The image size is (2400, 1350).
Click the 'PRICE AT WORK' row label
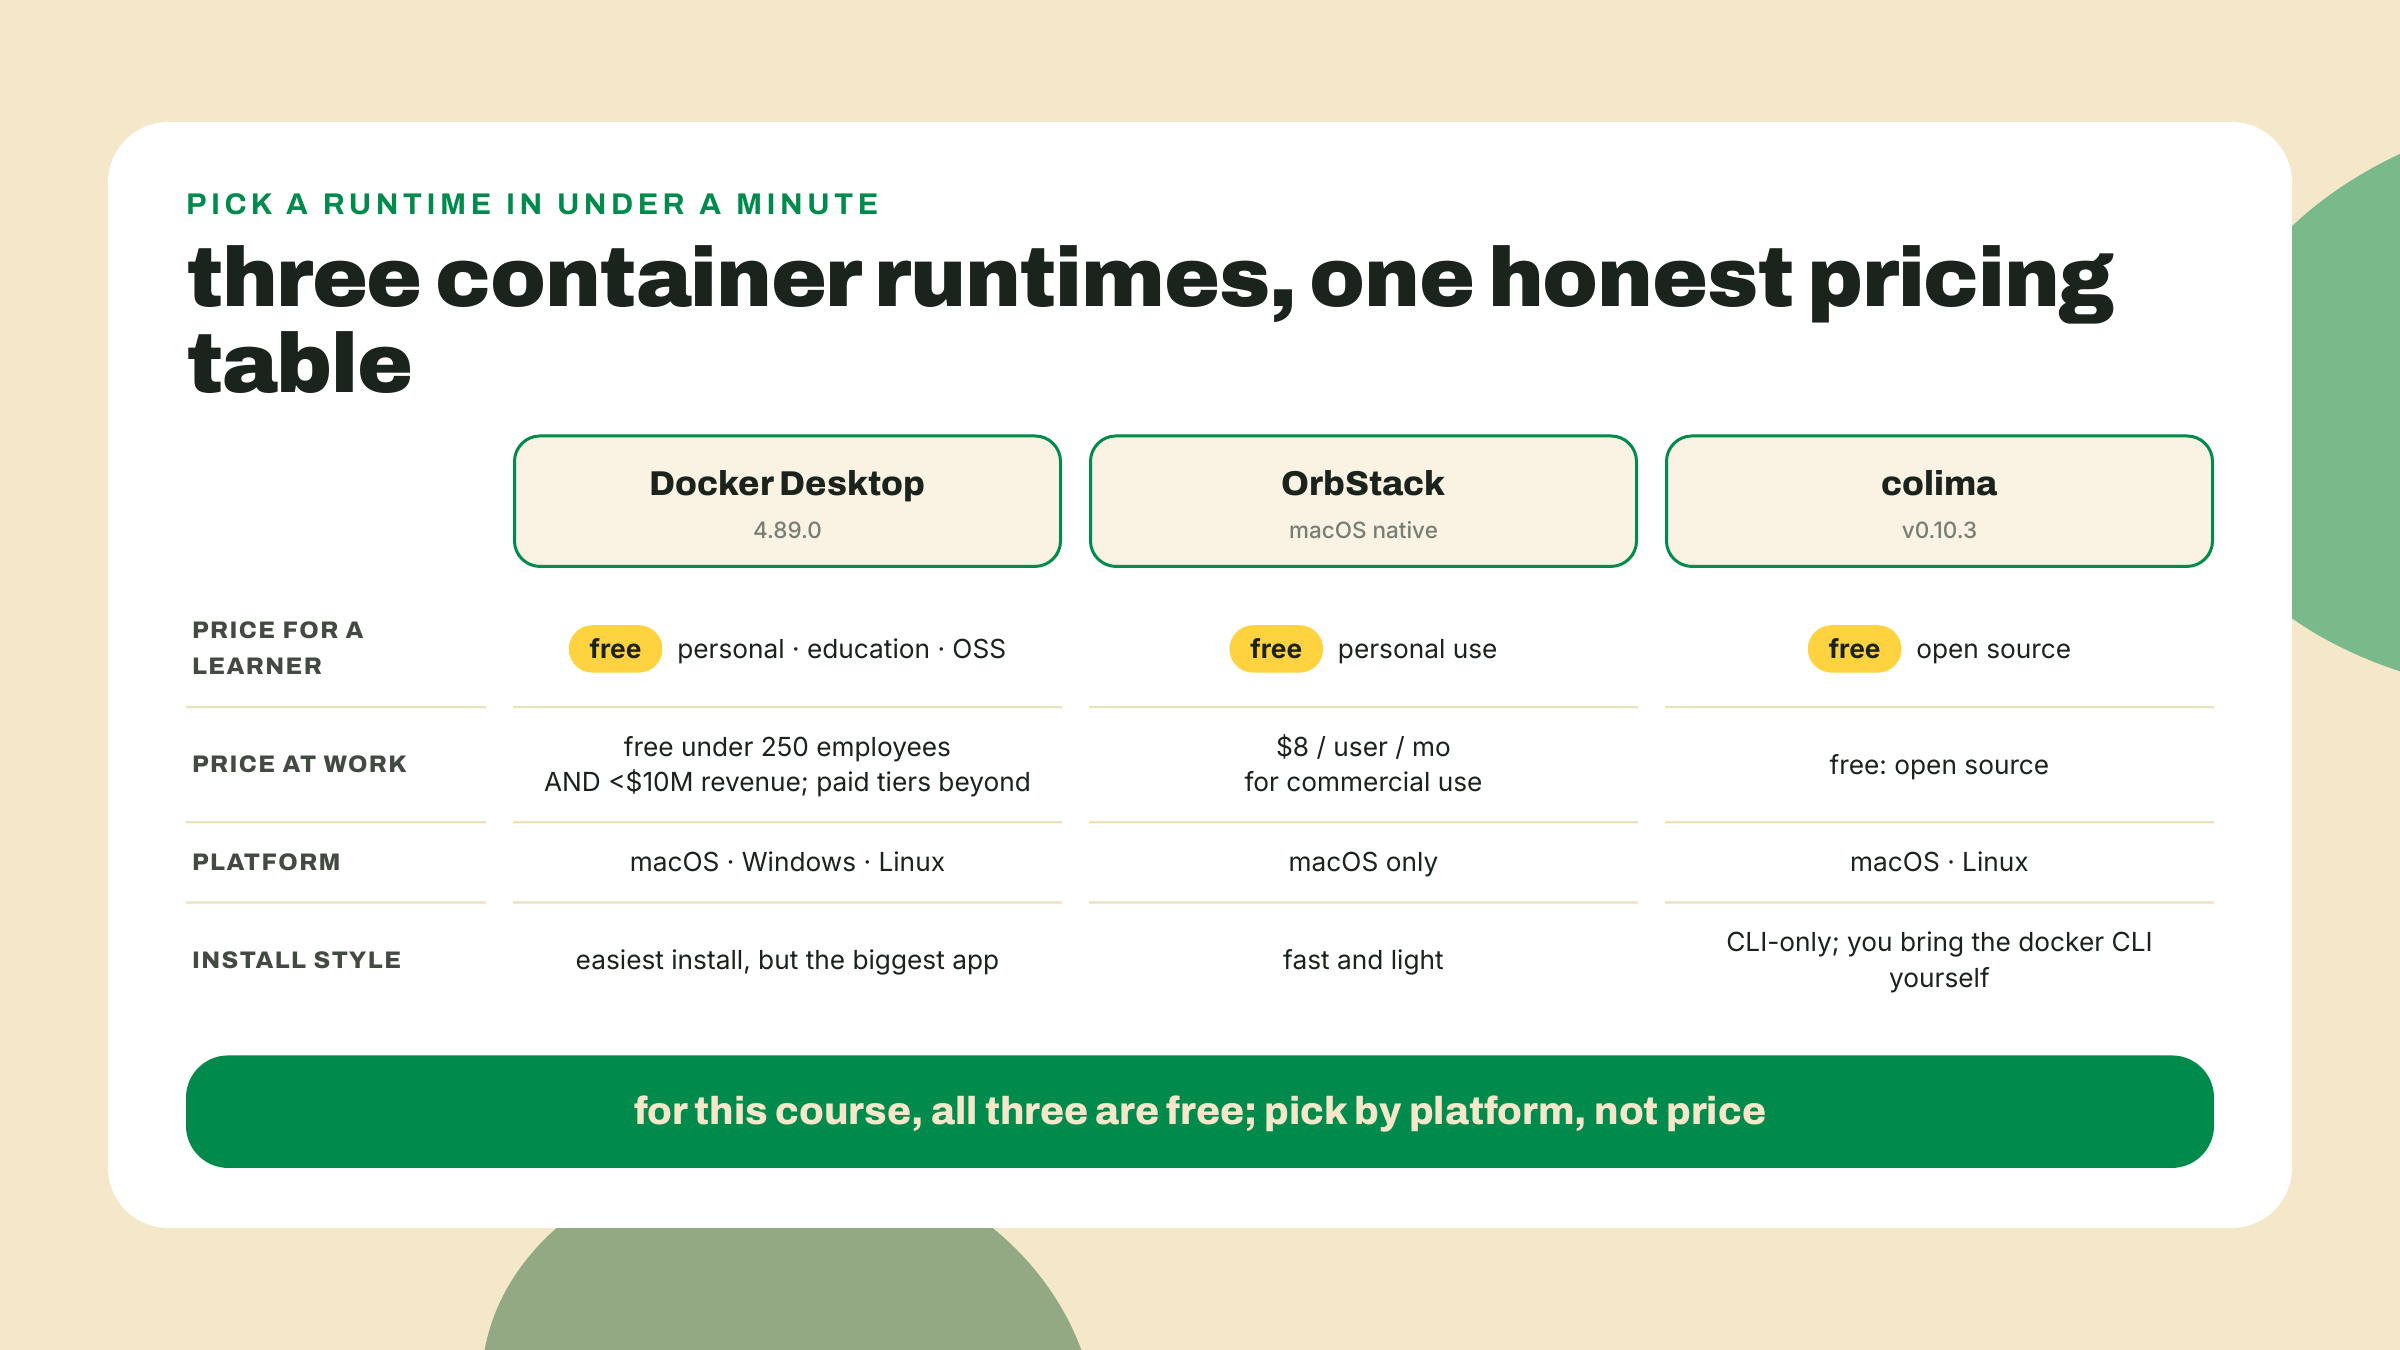pos(299,764)
